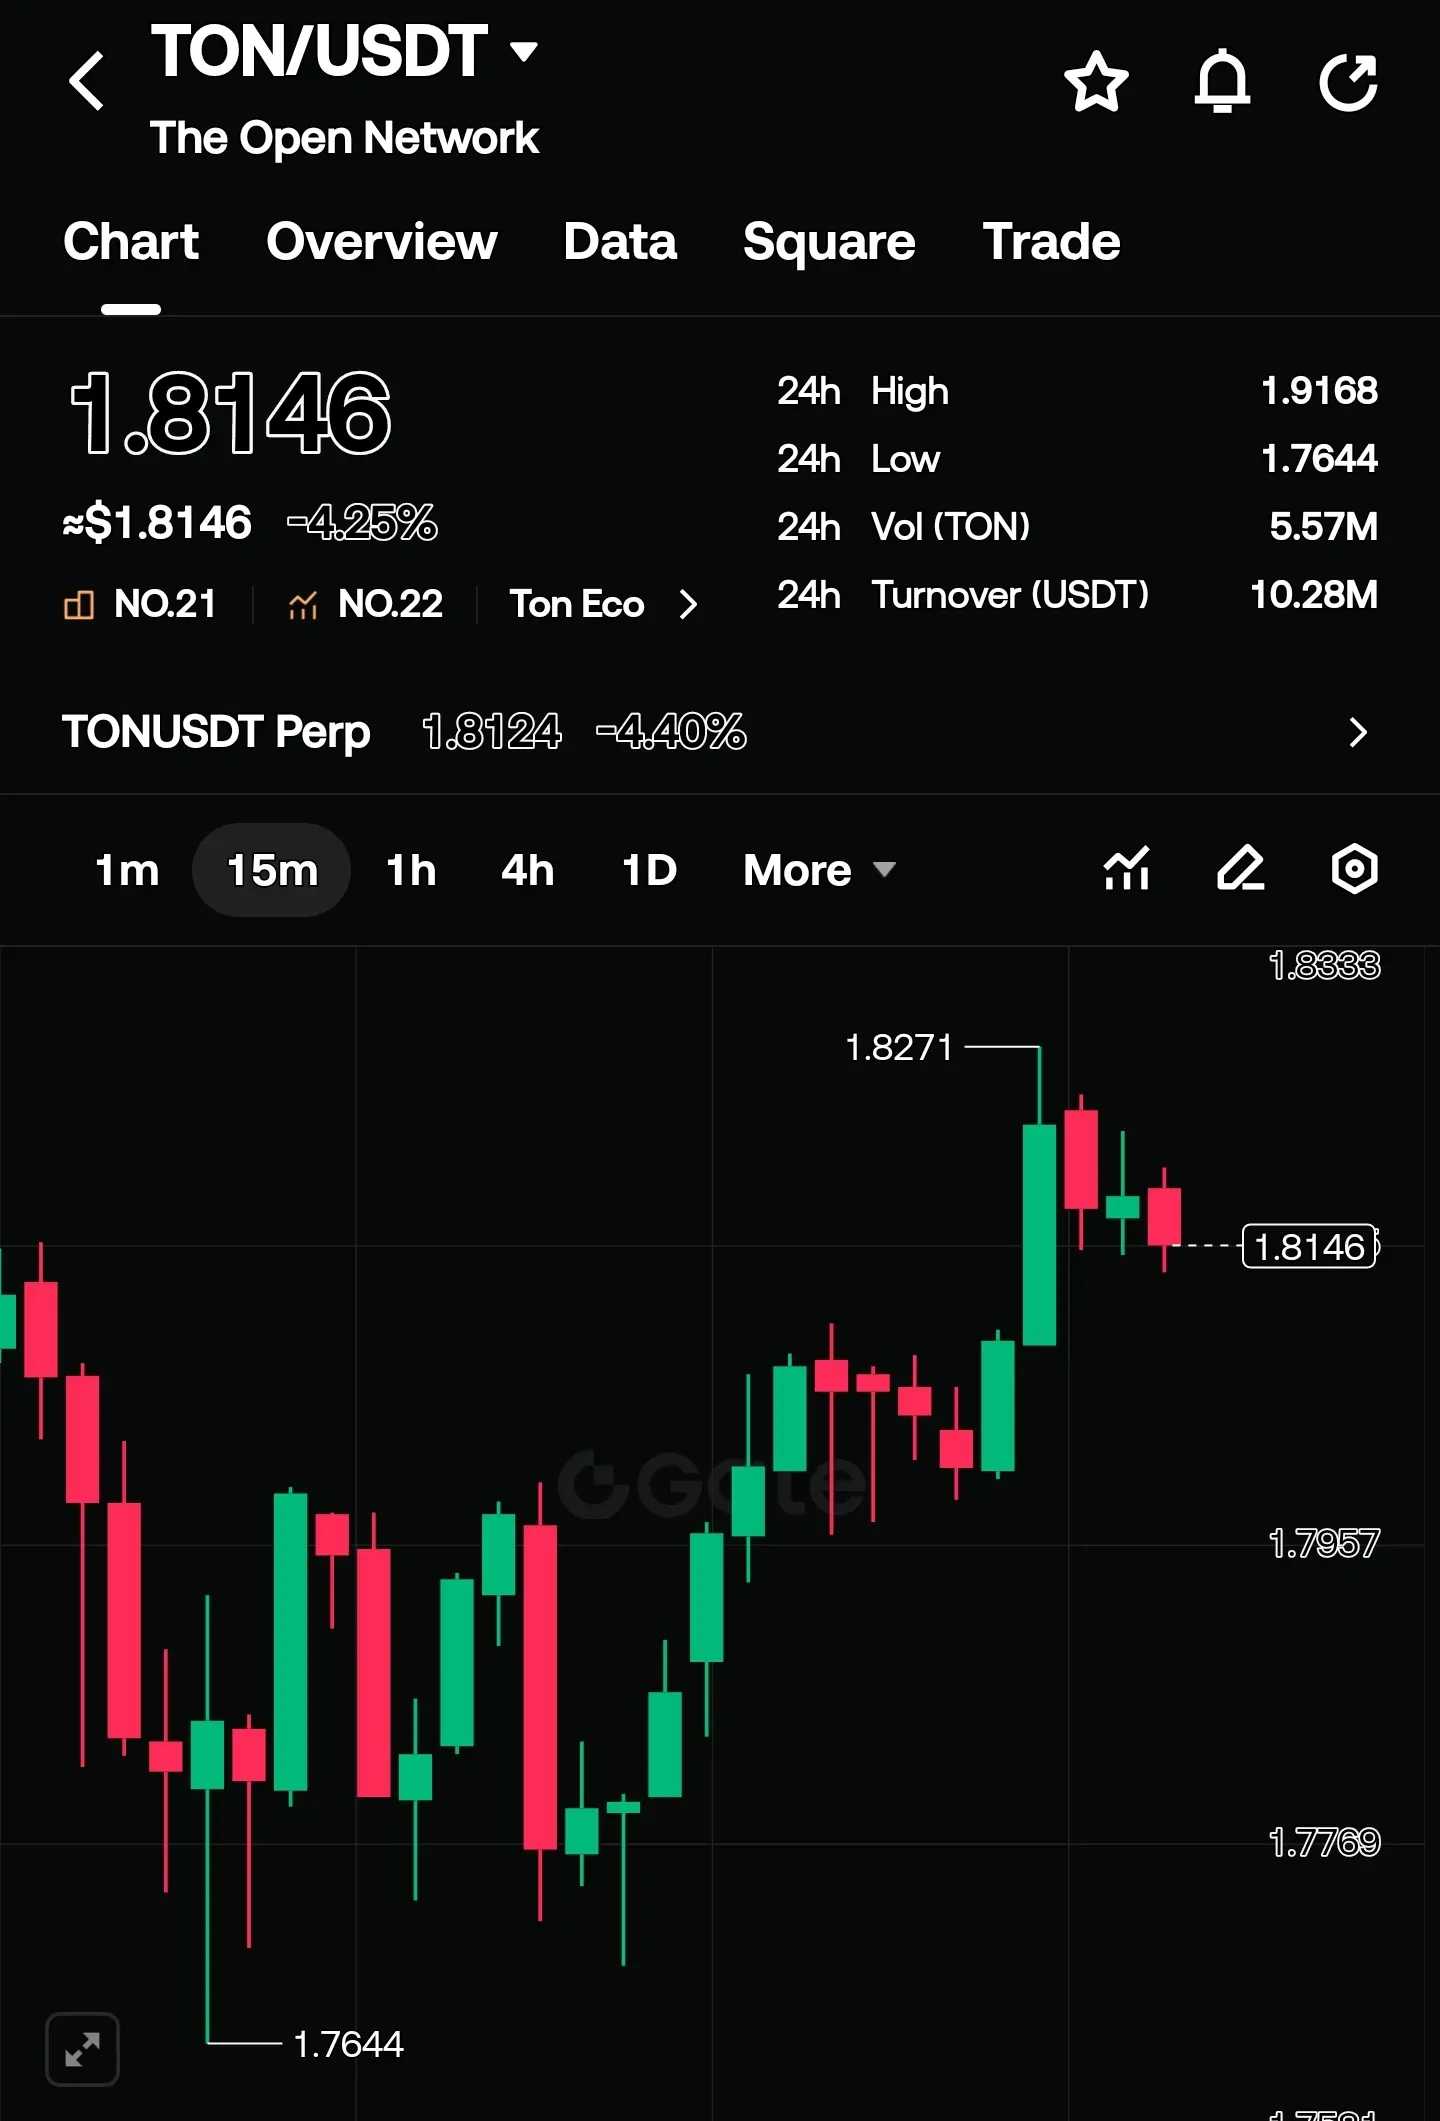Tap the 24h Turnover value 10.28M
1440x2121 pixels.
[1314, 595]
